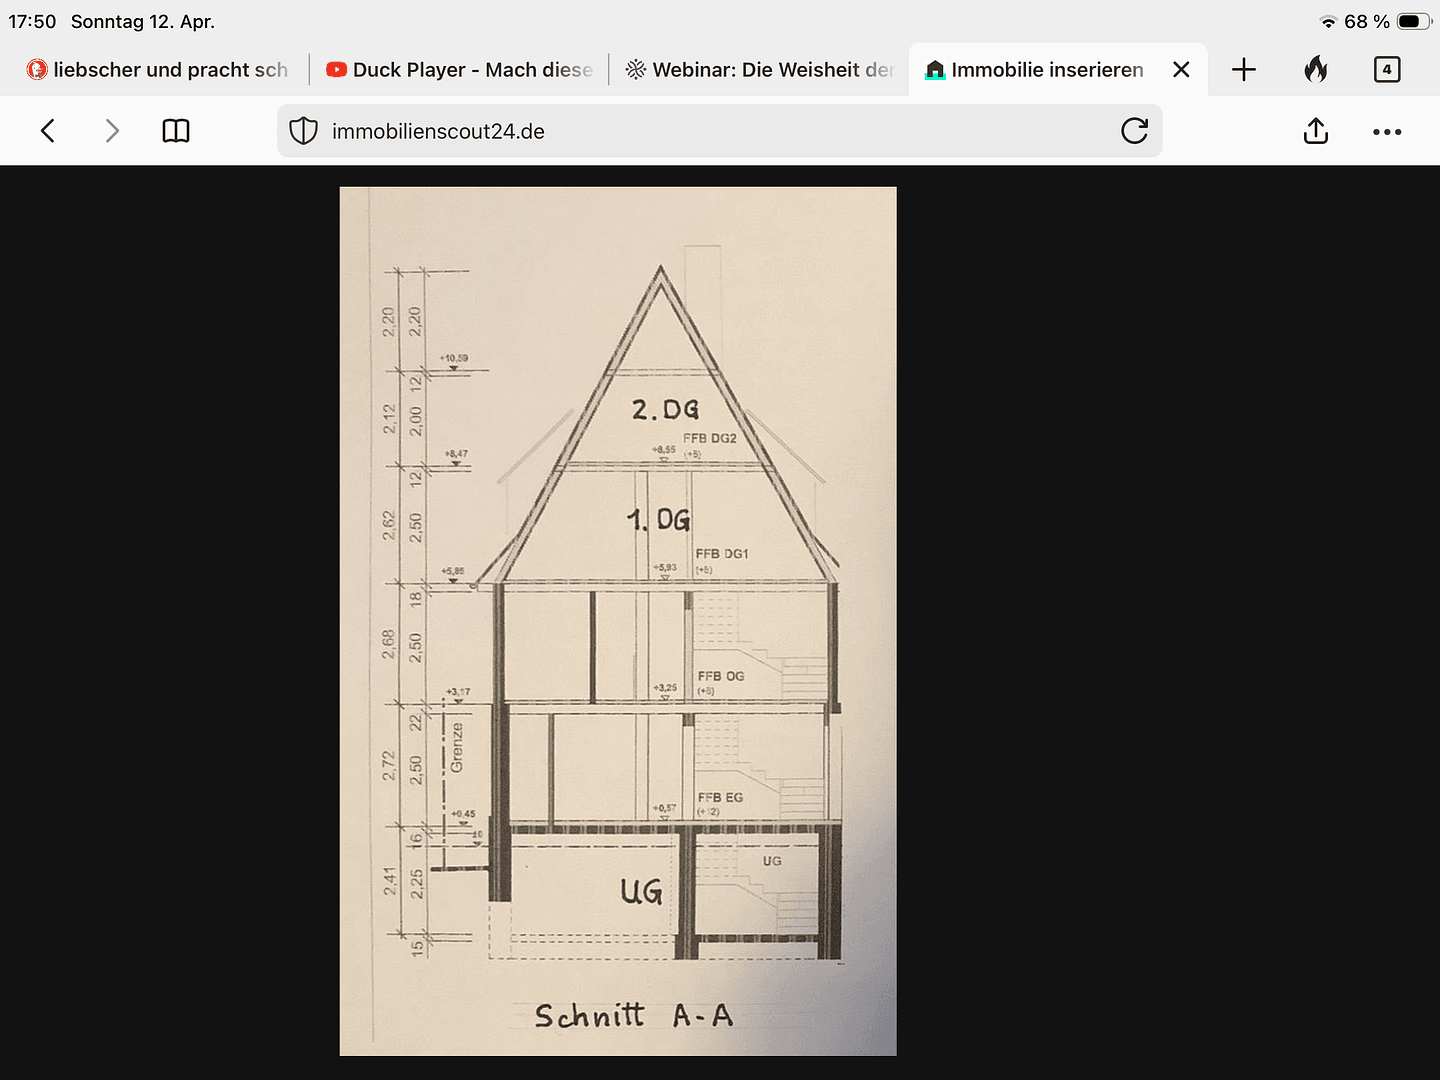The width and height of the screenshot is (1440, 1080).
Task: Open the YouTube favicon on Duck Player tab
Action: [337, 69]
